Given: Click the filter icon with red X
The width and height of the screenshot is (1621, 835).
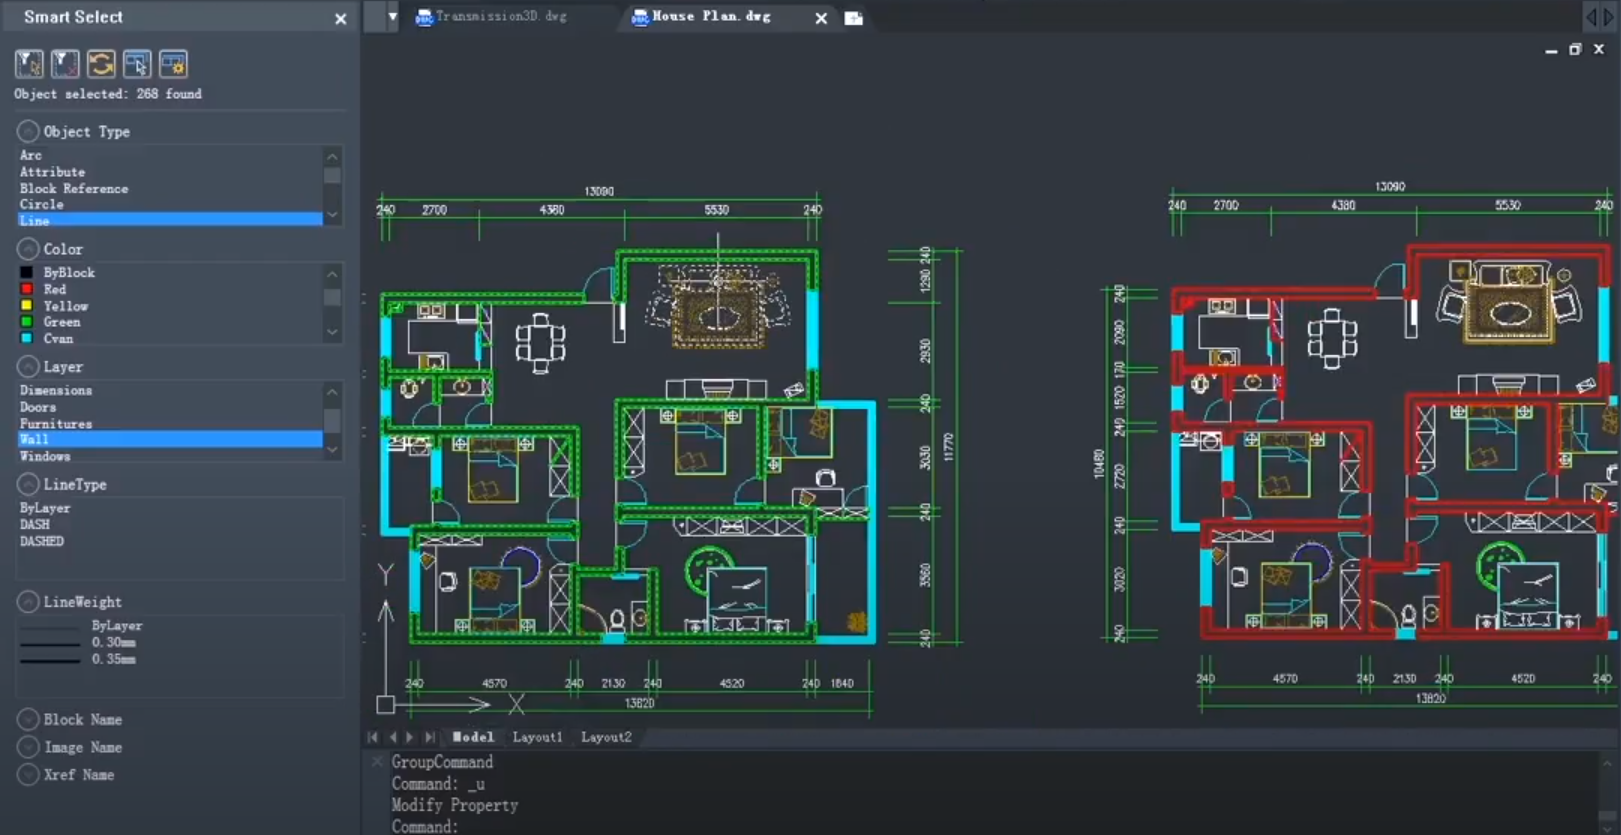Looking at the screenshot, I should (x=65, y=64).
